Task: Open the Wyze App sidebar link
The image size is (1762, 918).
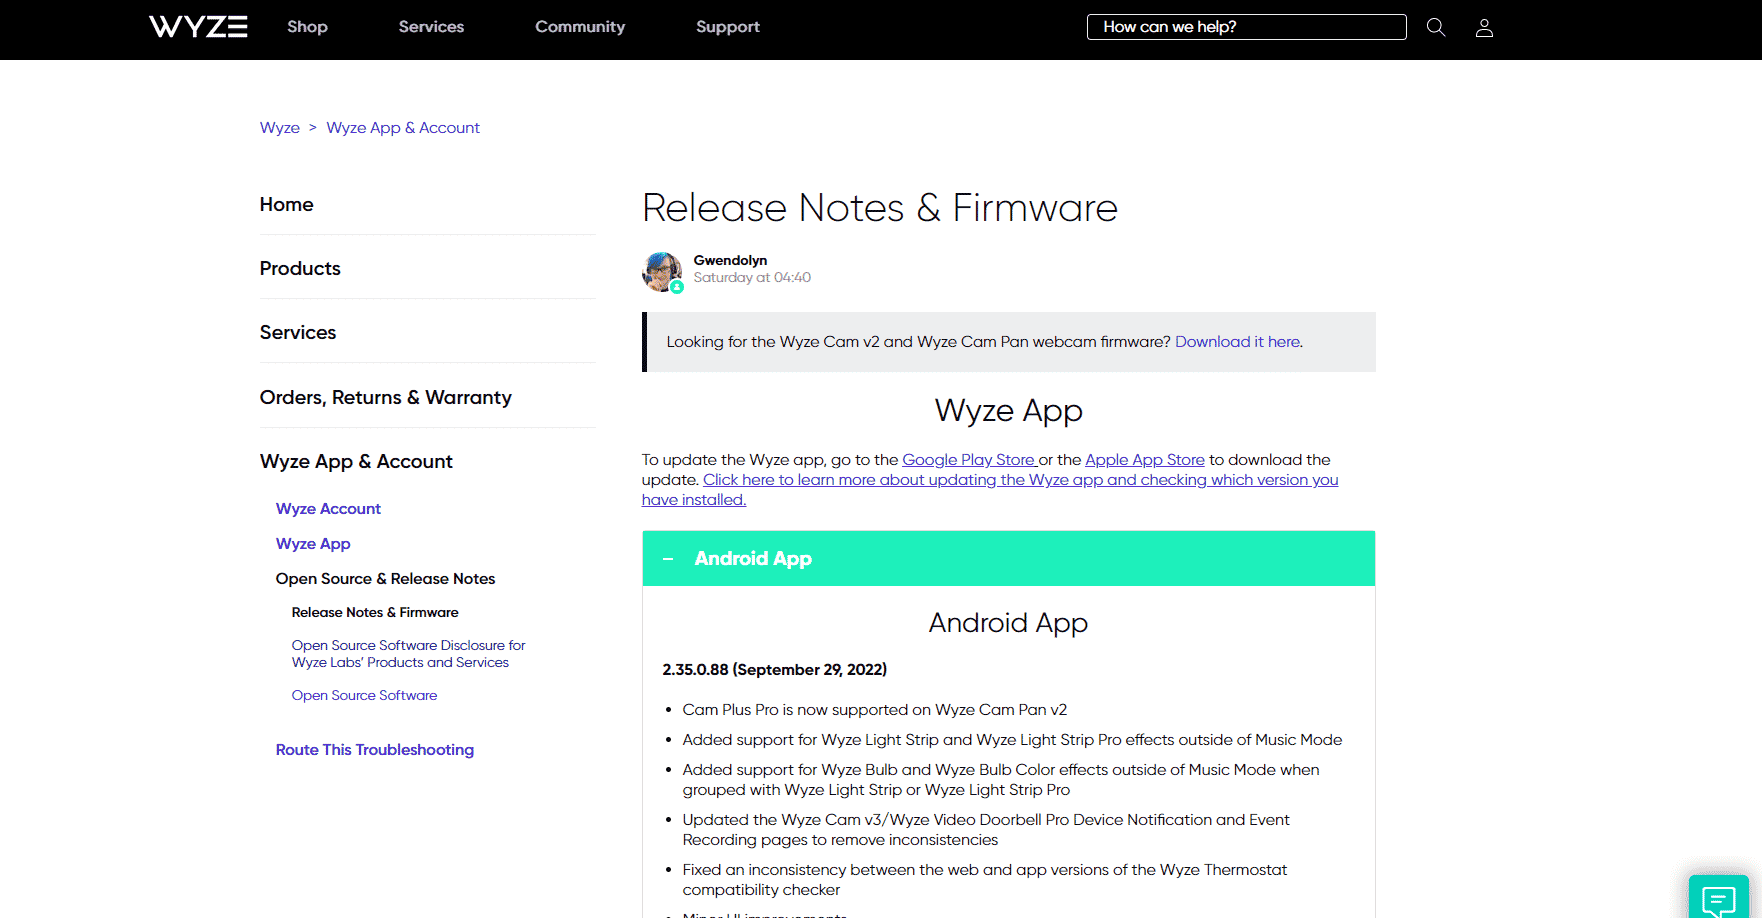Action: pos(313,544)
